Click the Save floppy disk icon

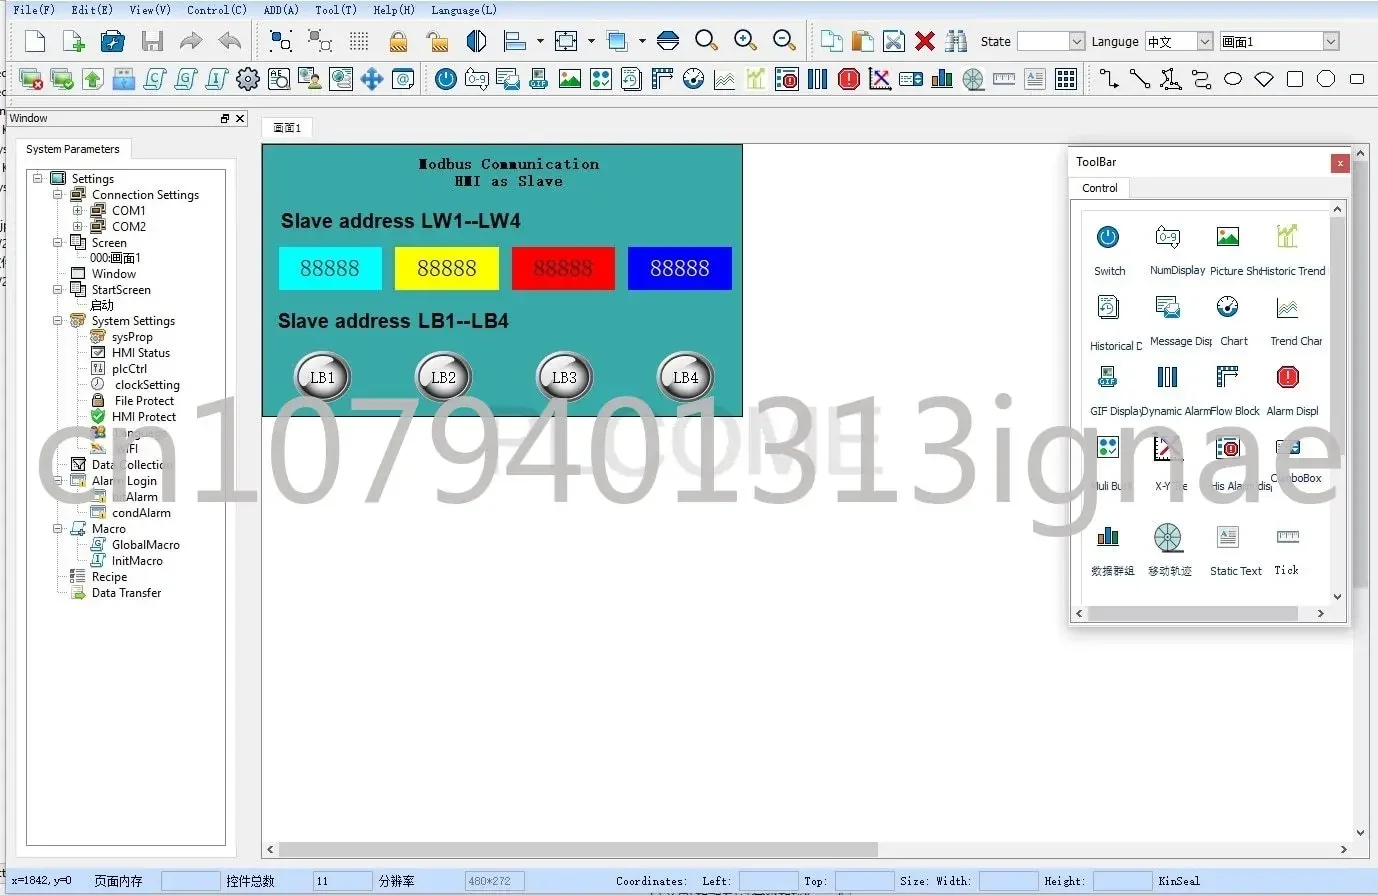point(152,41)
